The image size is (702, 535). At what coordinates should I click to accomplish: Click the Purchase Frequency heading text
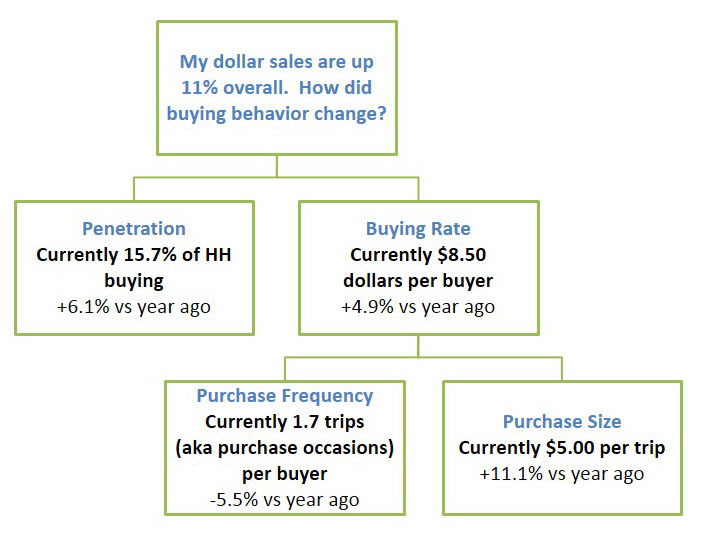(285, 396)
